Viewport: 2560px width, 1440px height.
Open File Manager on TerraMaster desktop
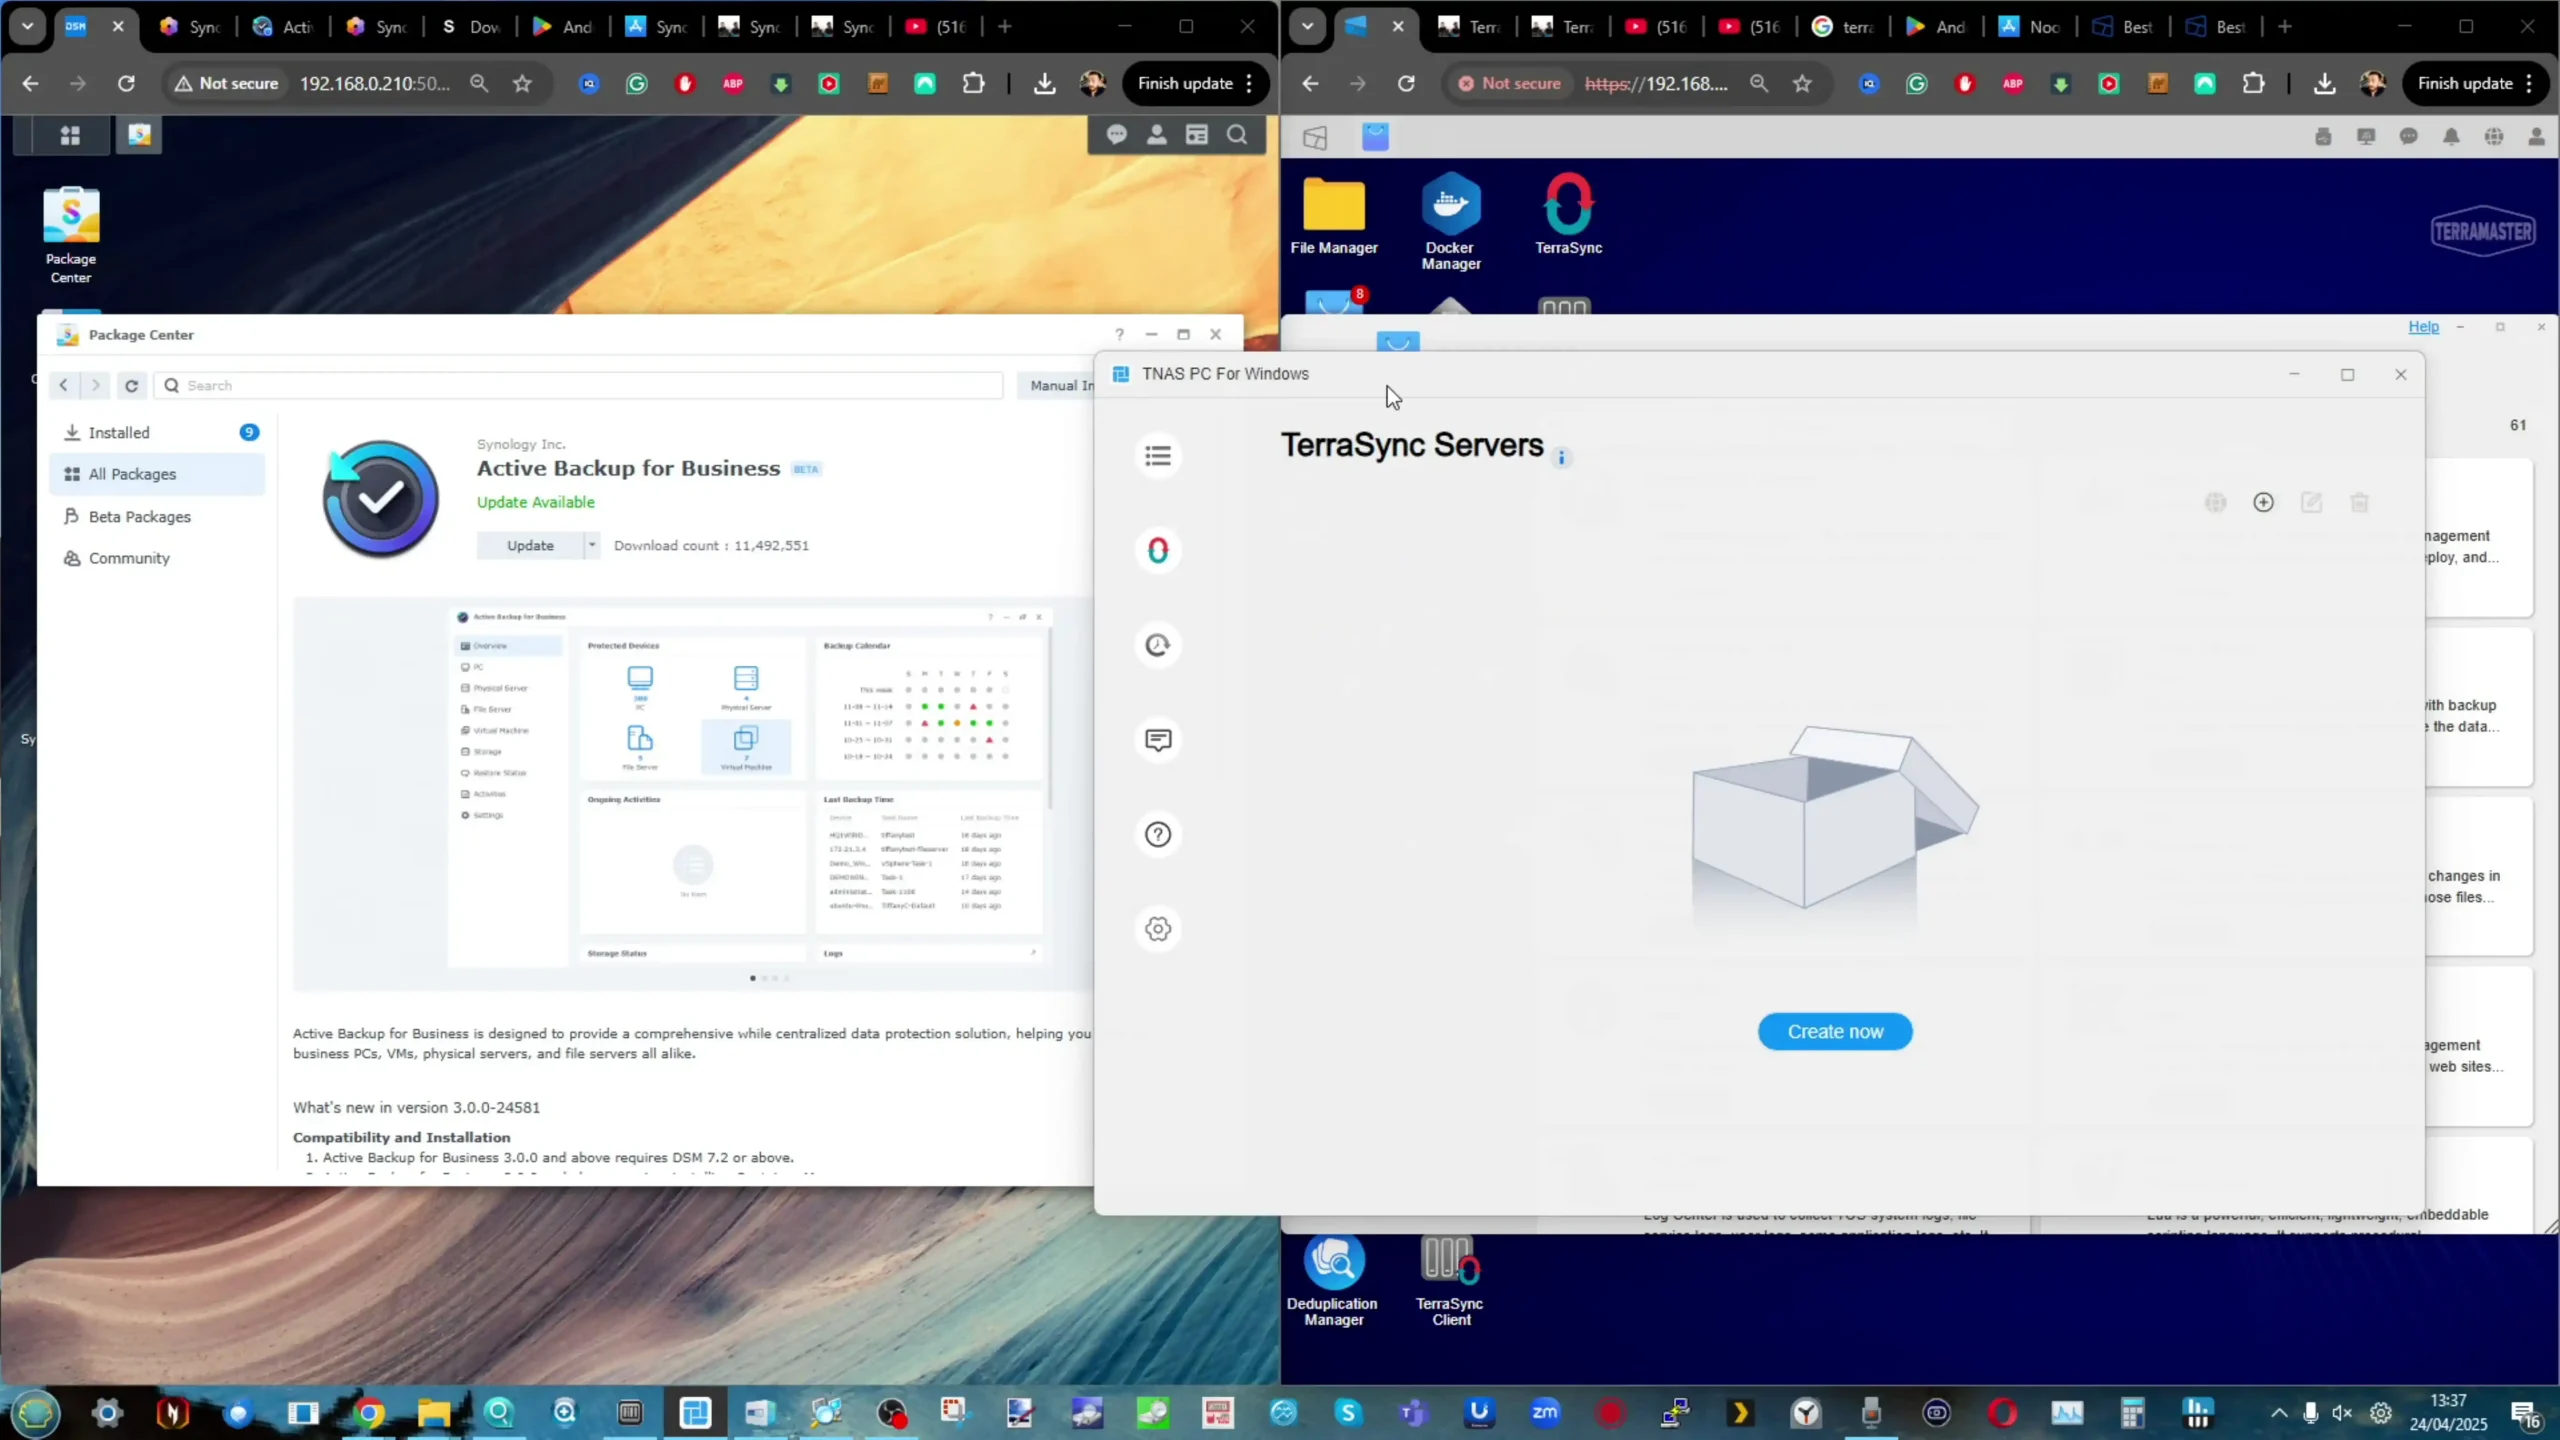tap(1334, 216)
